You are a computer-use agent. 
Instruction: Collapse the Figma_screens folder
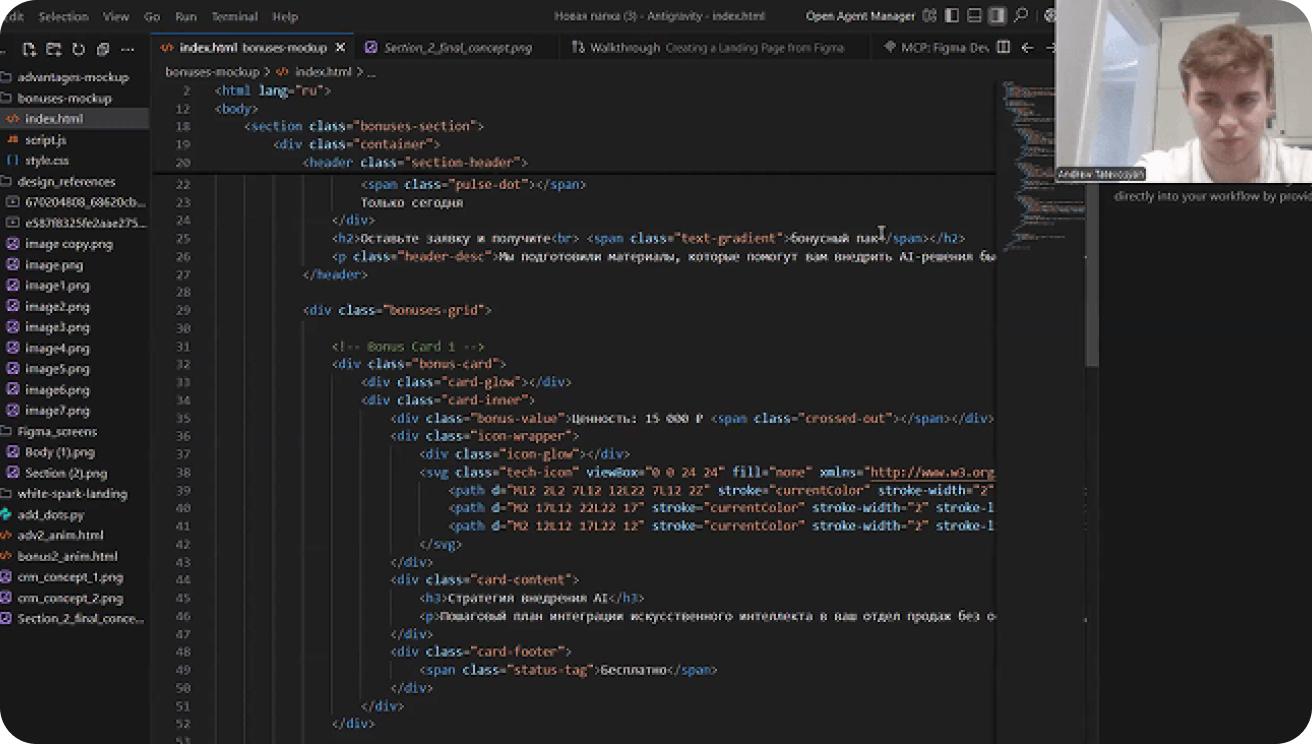[x=57, y=432]
